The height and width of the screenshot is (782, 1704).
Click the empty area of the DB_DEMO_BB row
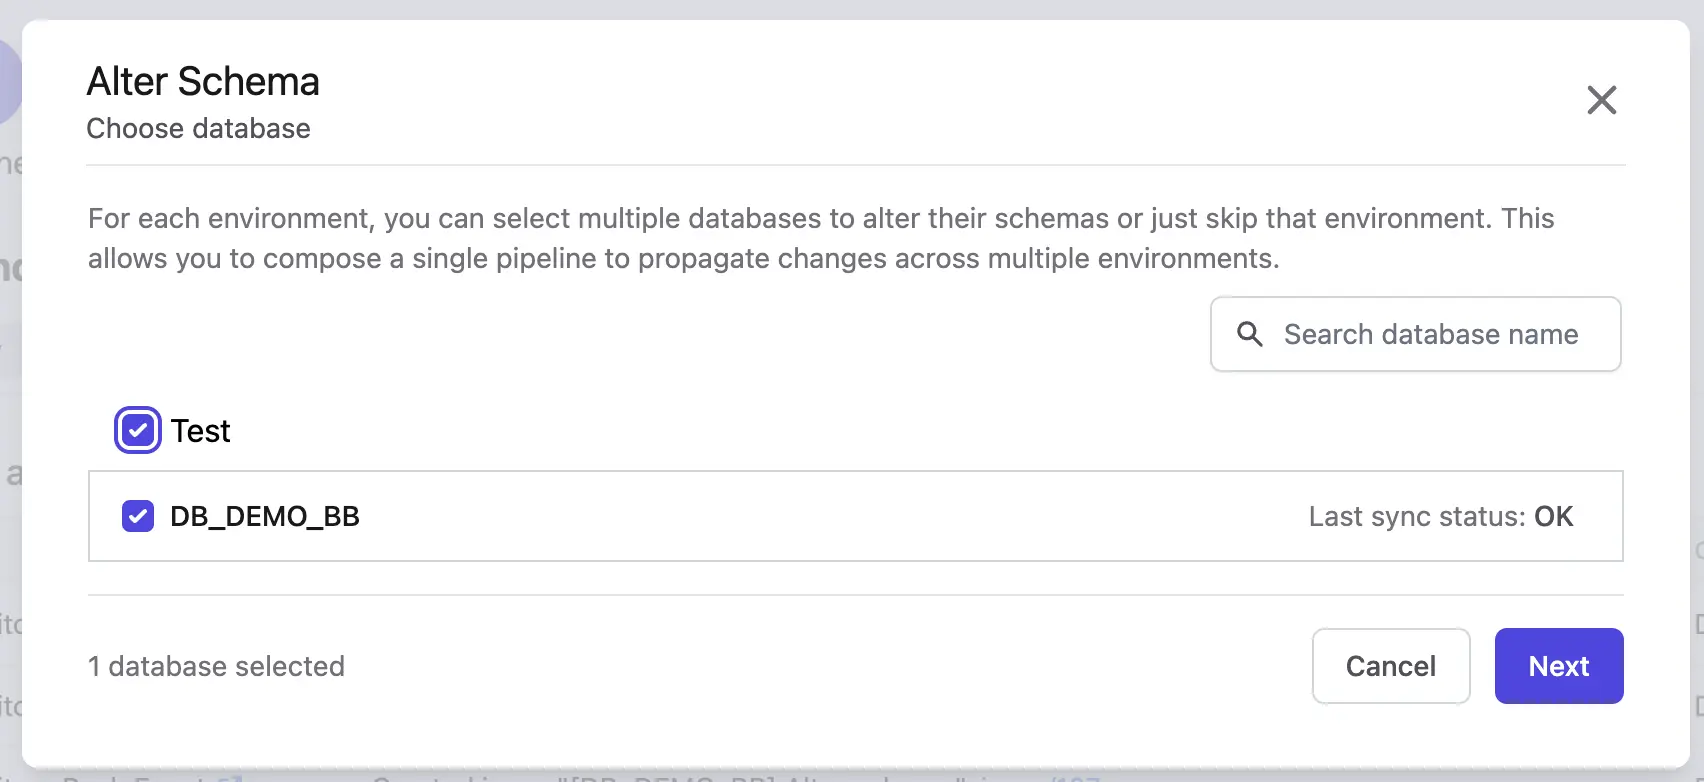click(x=830, y=516)
